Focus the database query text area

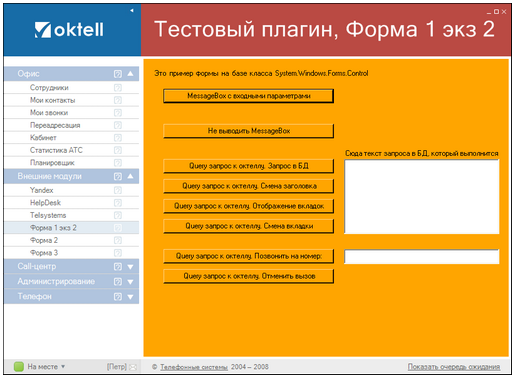(x=422, y=197)
